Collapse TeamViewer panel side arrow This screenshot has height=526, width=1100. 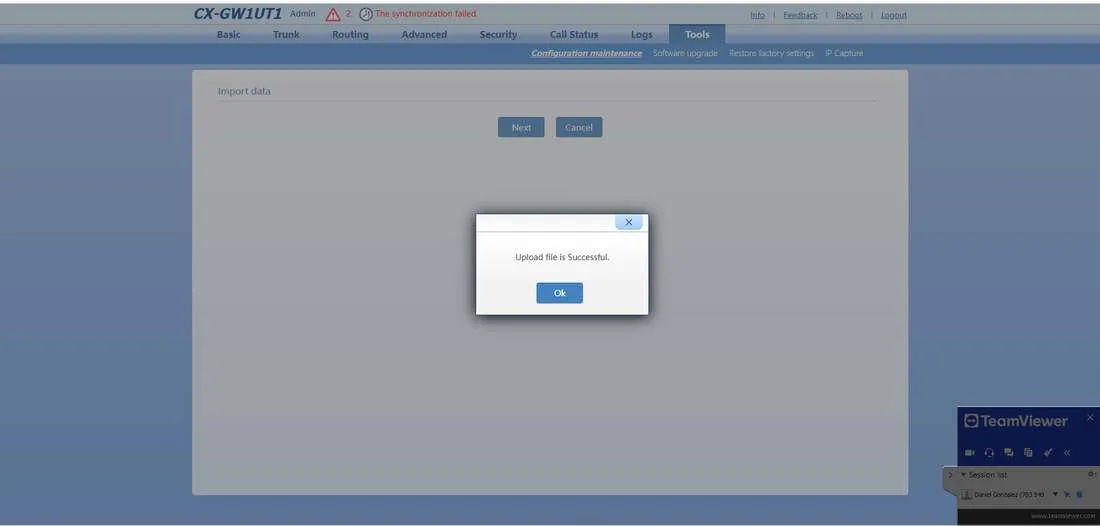click(950, 475)
